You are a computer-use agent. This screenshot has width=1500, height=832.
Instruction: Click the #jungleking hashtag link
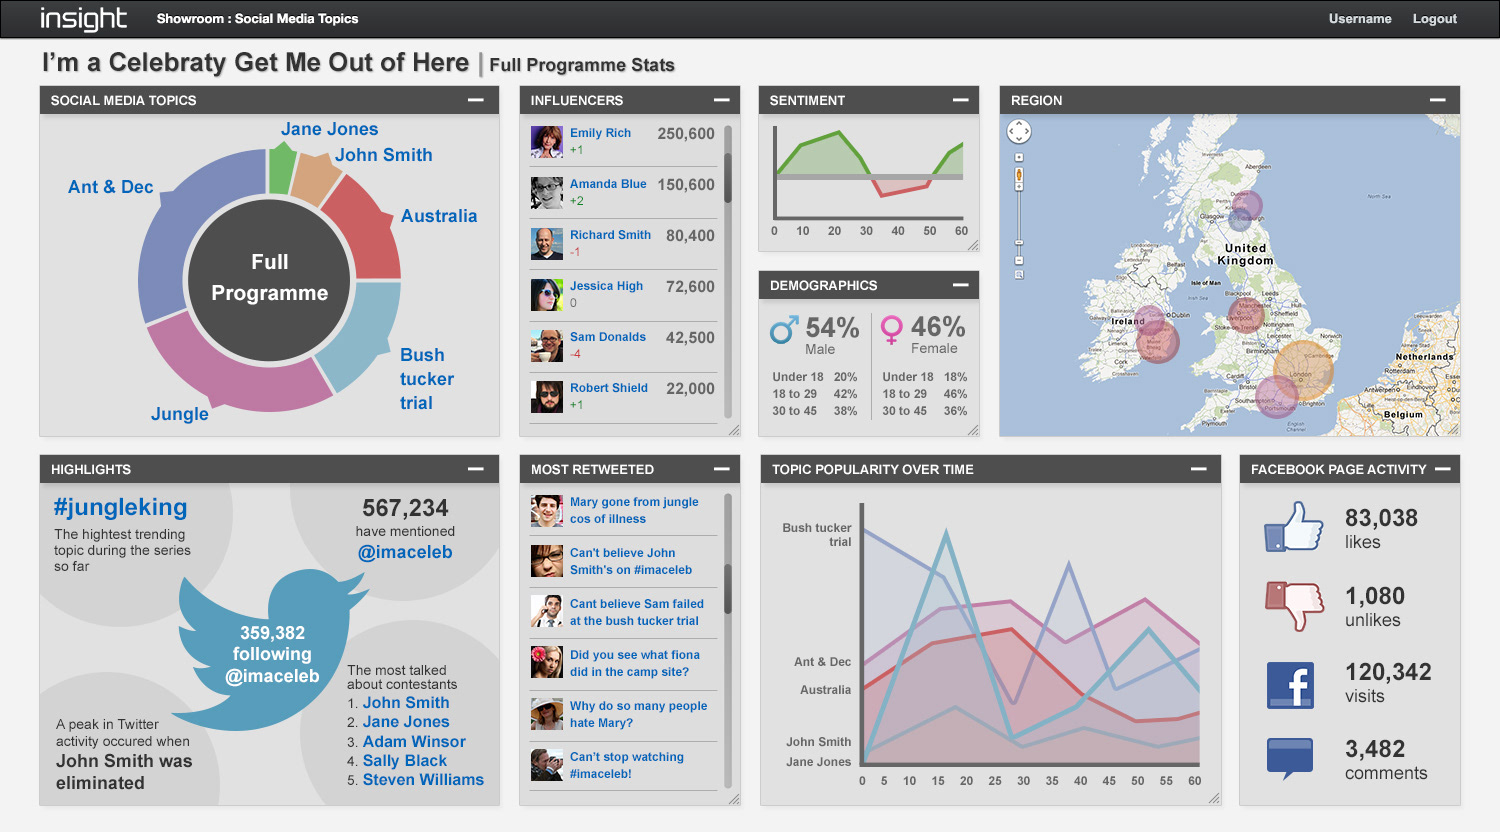click(120, 508)
